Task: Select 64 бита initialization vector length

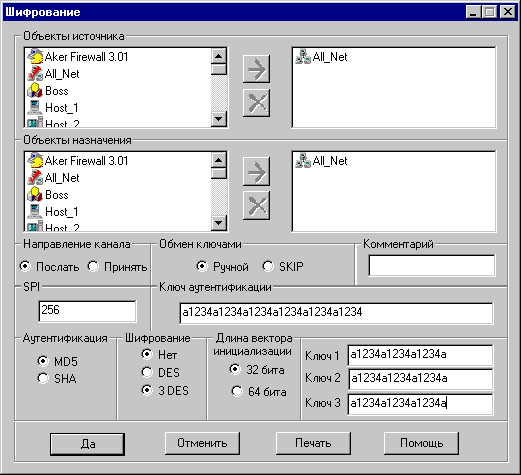Action: coord(259,391)
